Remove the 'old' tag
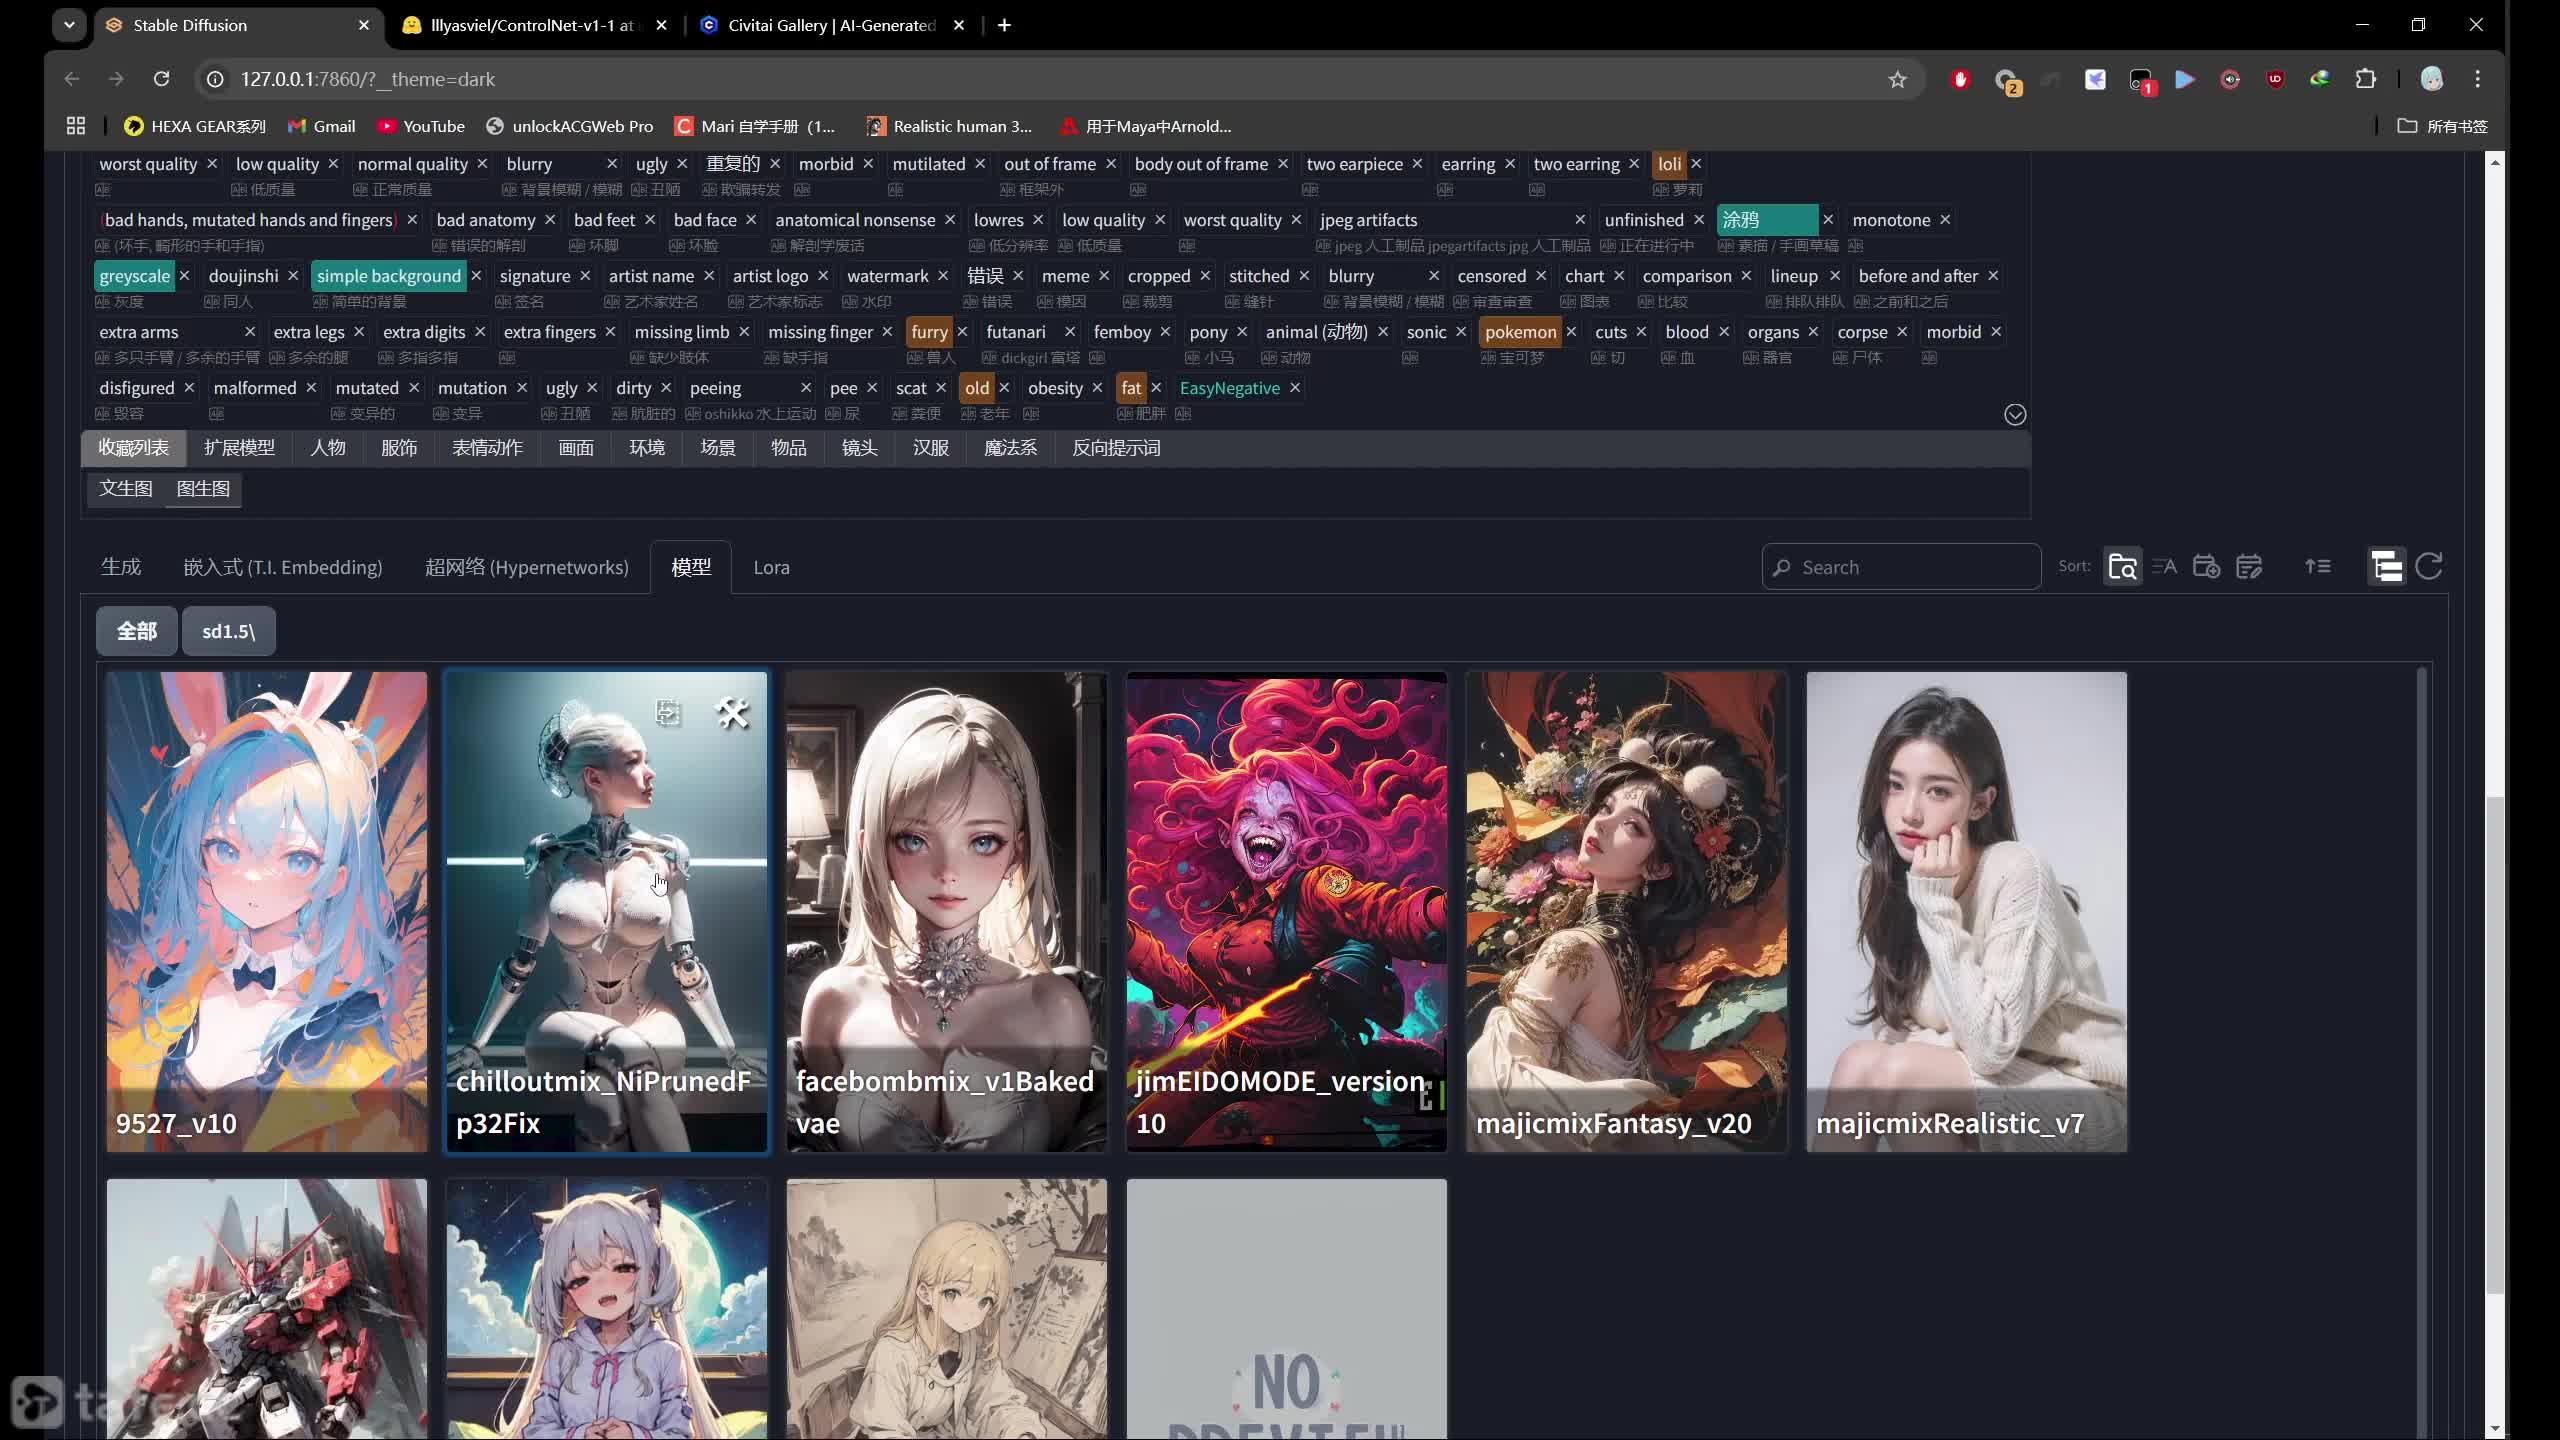Viewport: 2560px width, 1440px height. point(1004,388)
